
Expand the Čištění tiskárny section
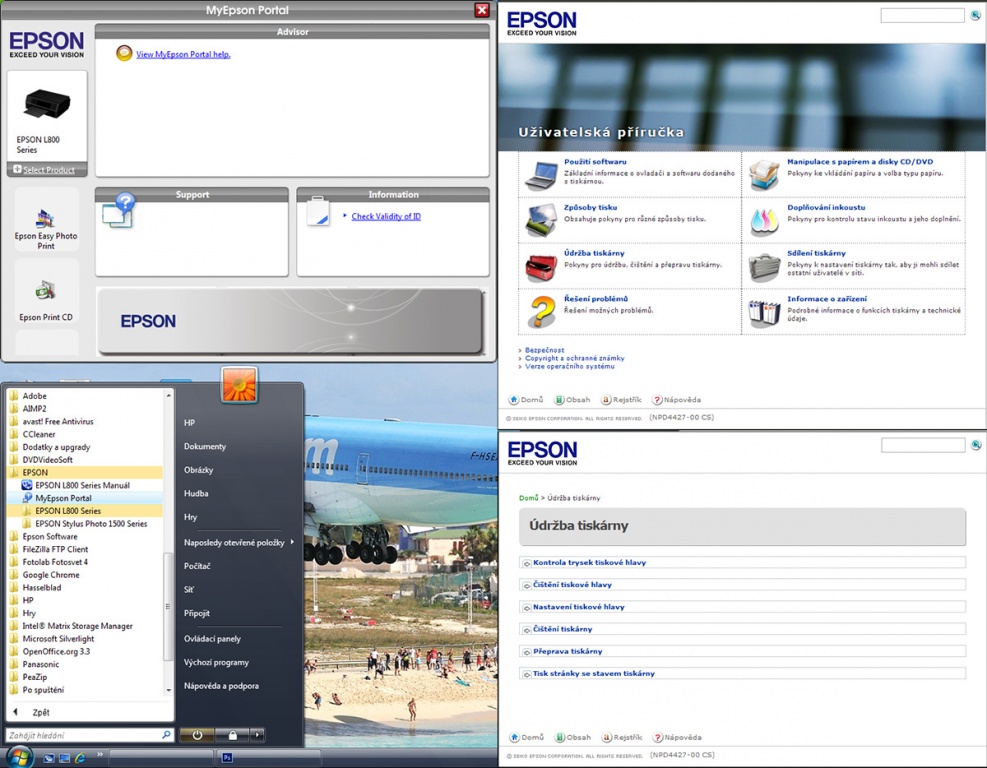click(x=743, y=629)
